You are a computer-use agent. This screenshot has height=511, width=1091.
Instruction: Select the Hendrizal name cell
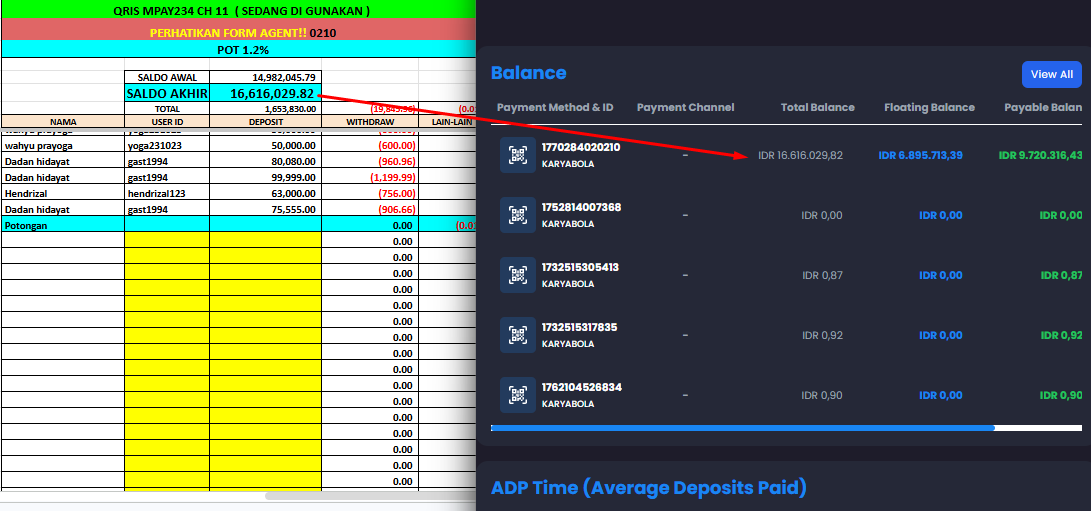pos(63,193)
